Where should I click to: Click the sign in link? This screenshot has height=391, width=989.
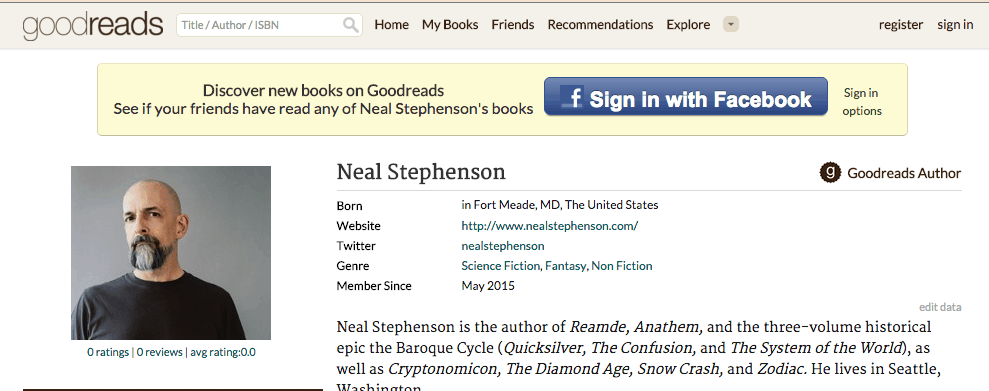pos(955,25)
